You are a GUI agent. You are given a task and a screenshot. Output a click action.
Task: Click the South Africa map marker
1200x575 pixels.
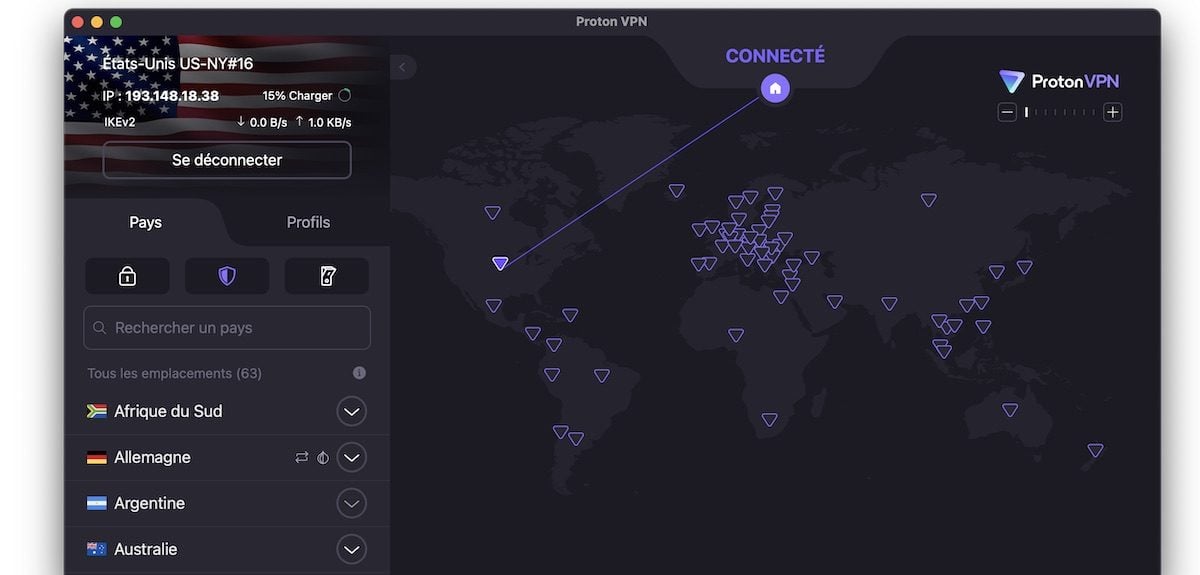point(769,420)
